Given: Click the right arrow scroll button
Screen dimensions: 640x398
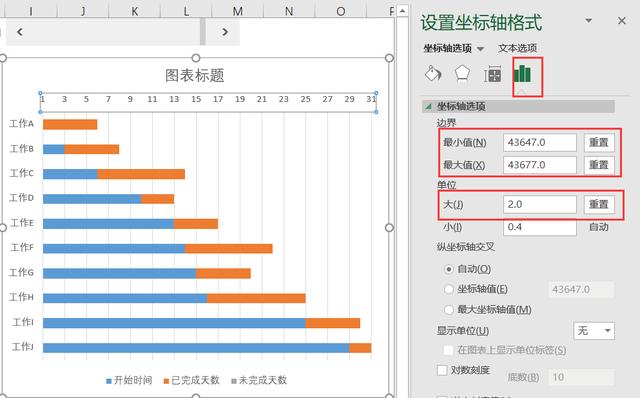Looking at the screenshot, I should pos(224,31).
